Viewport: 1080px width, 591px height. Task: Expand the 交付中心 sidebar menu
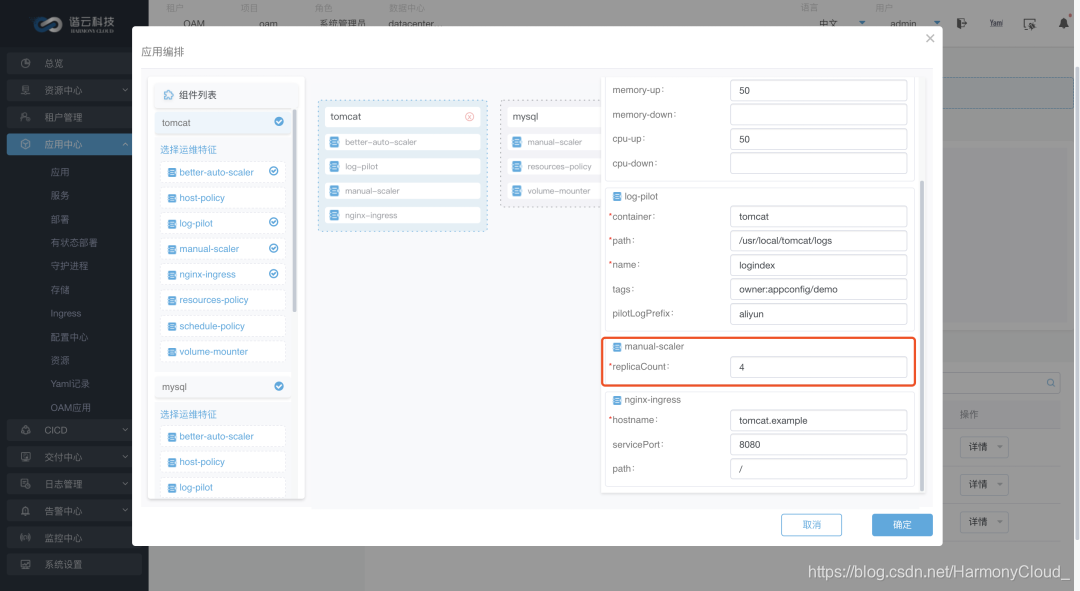(125, 457)
